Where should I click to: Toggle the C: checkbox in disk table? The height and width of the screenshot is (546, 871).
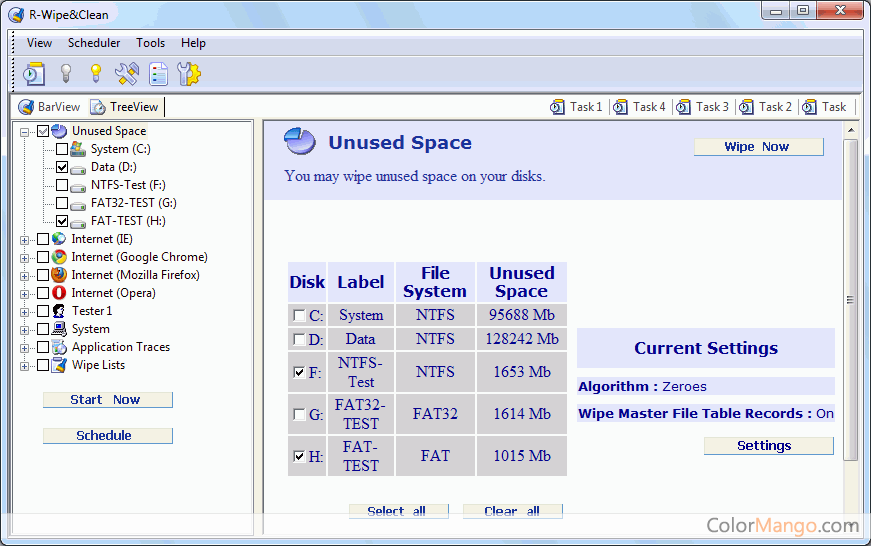[299, 316]
